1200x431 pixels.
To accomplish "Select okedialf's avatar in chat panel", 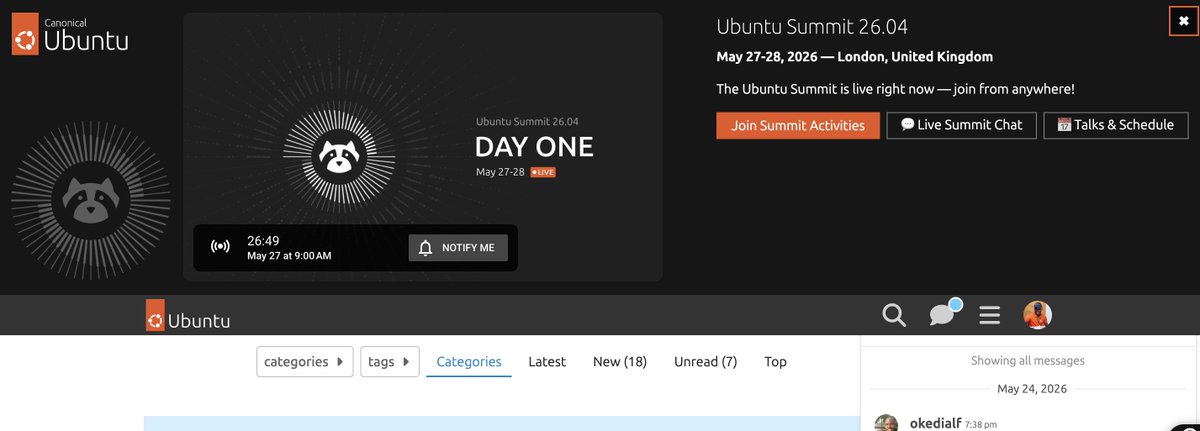I will point(886,423).
